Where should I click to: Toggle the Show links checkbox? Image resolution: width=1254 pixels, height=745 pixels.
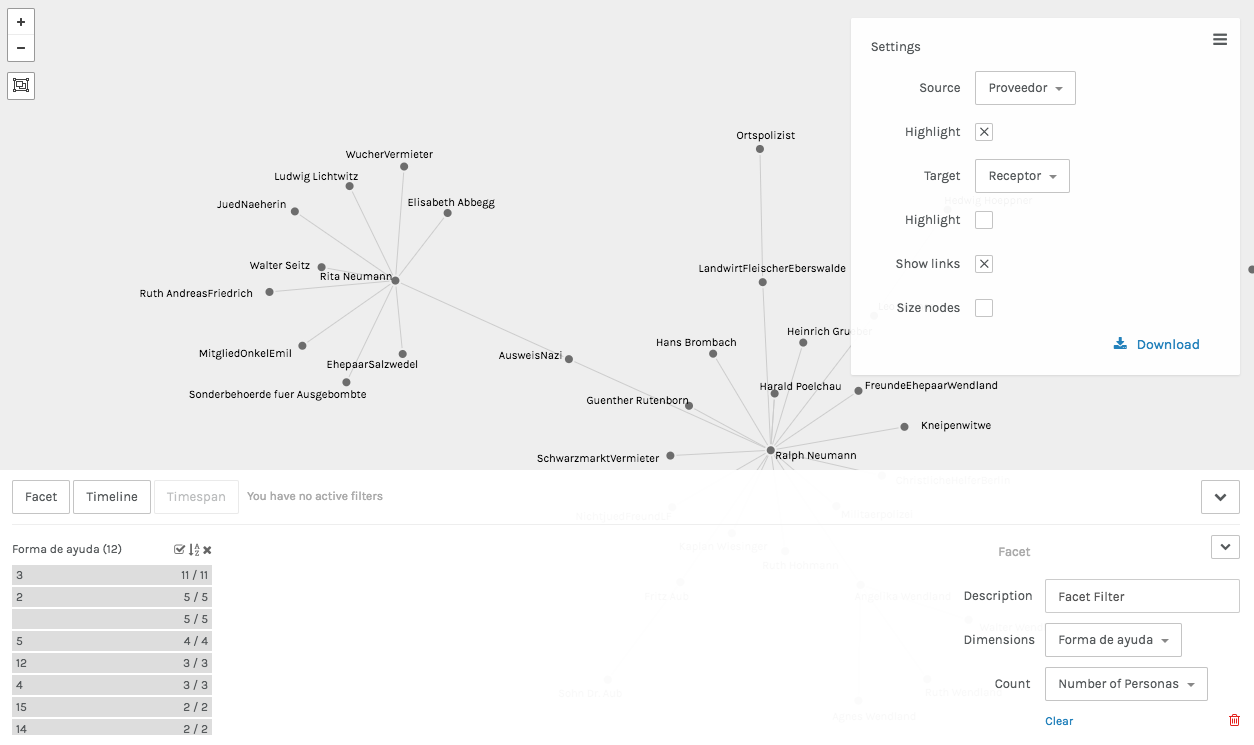tap(984, 264)
